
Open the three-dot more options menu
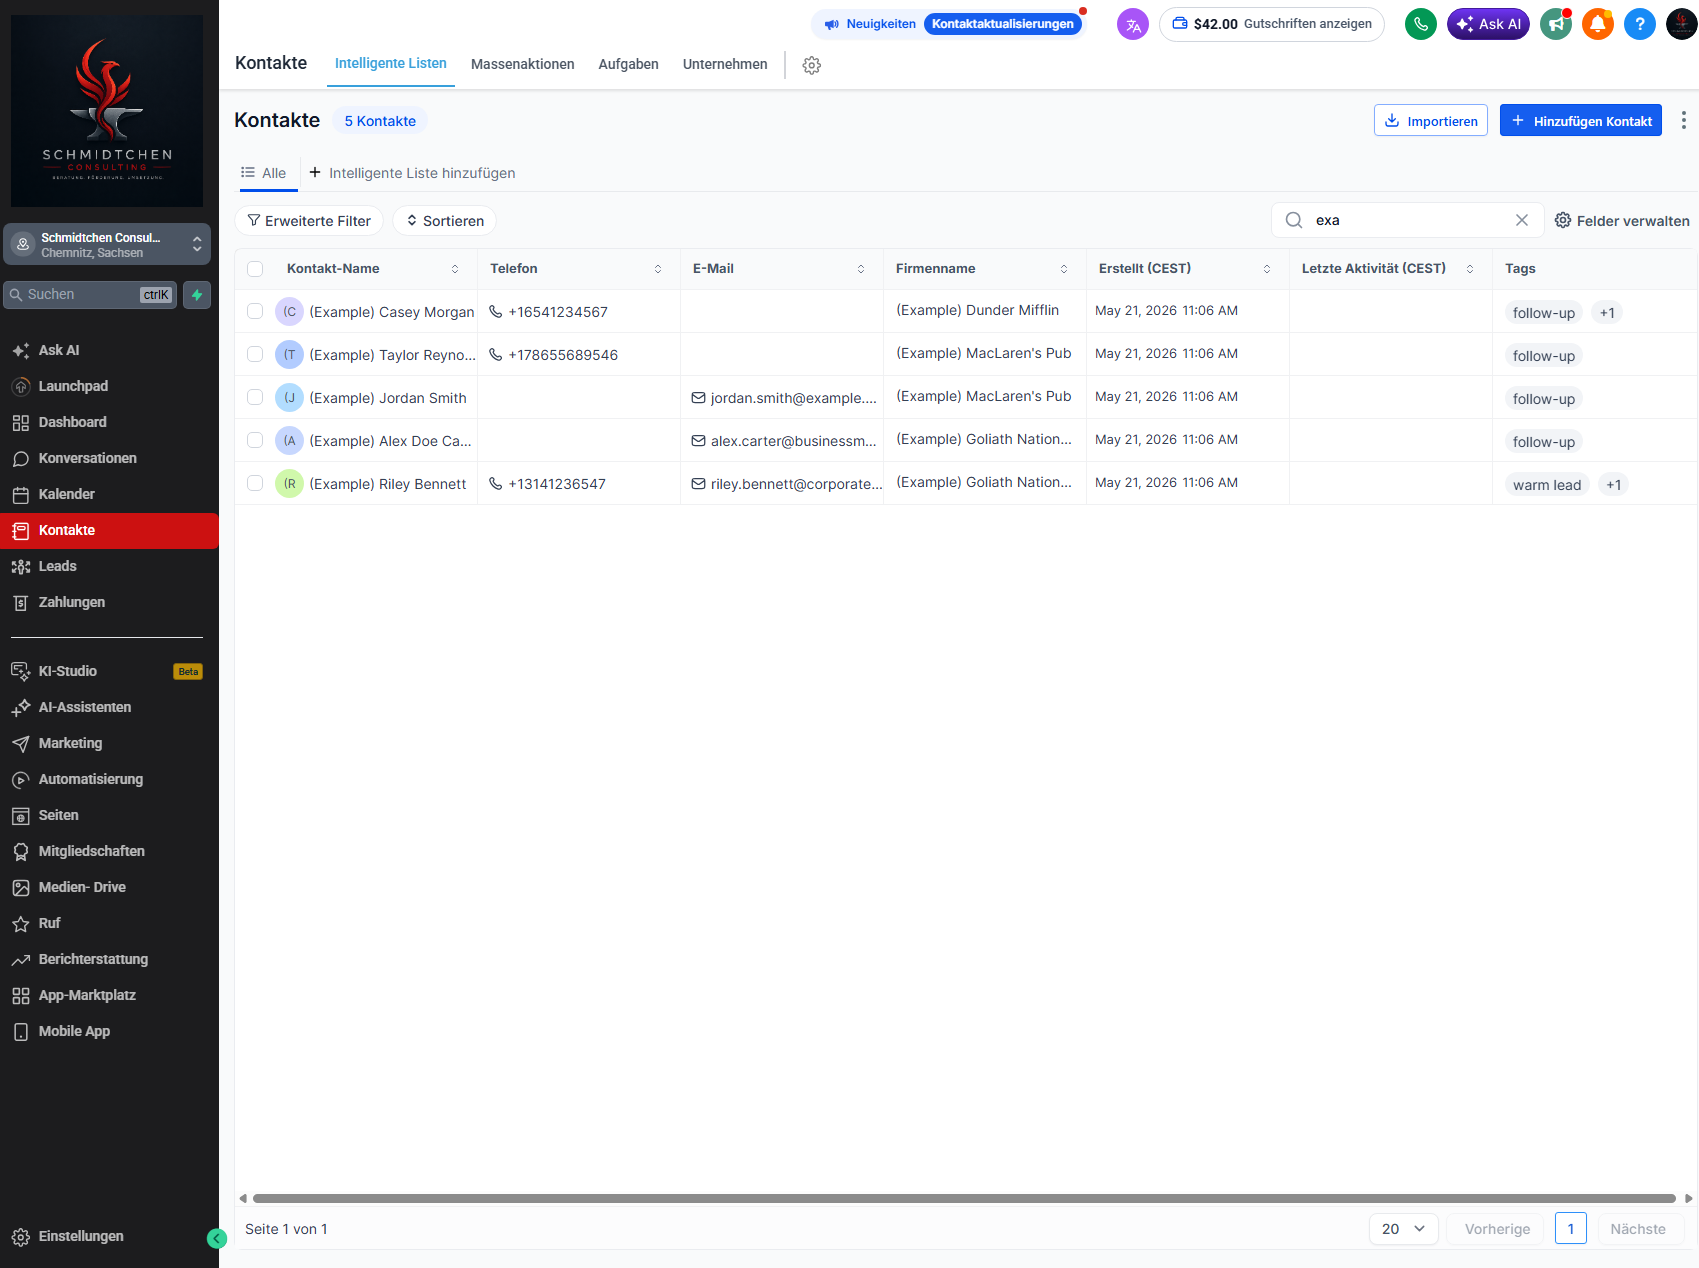click(x=1684, y=120)
